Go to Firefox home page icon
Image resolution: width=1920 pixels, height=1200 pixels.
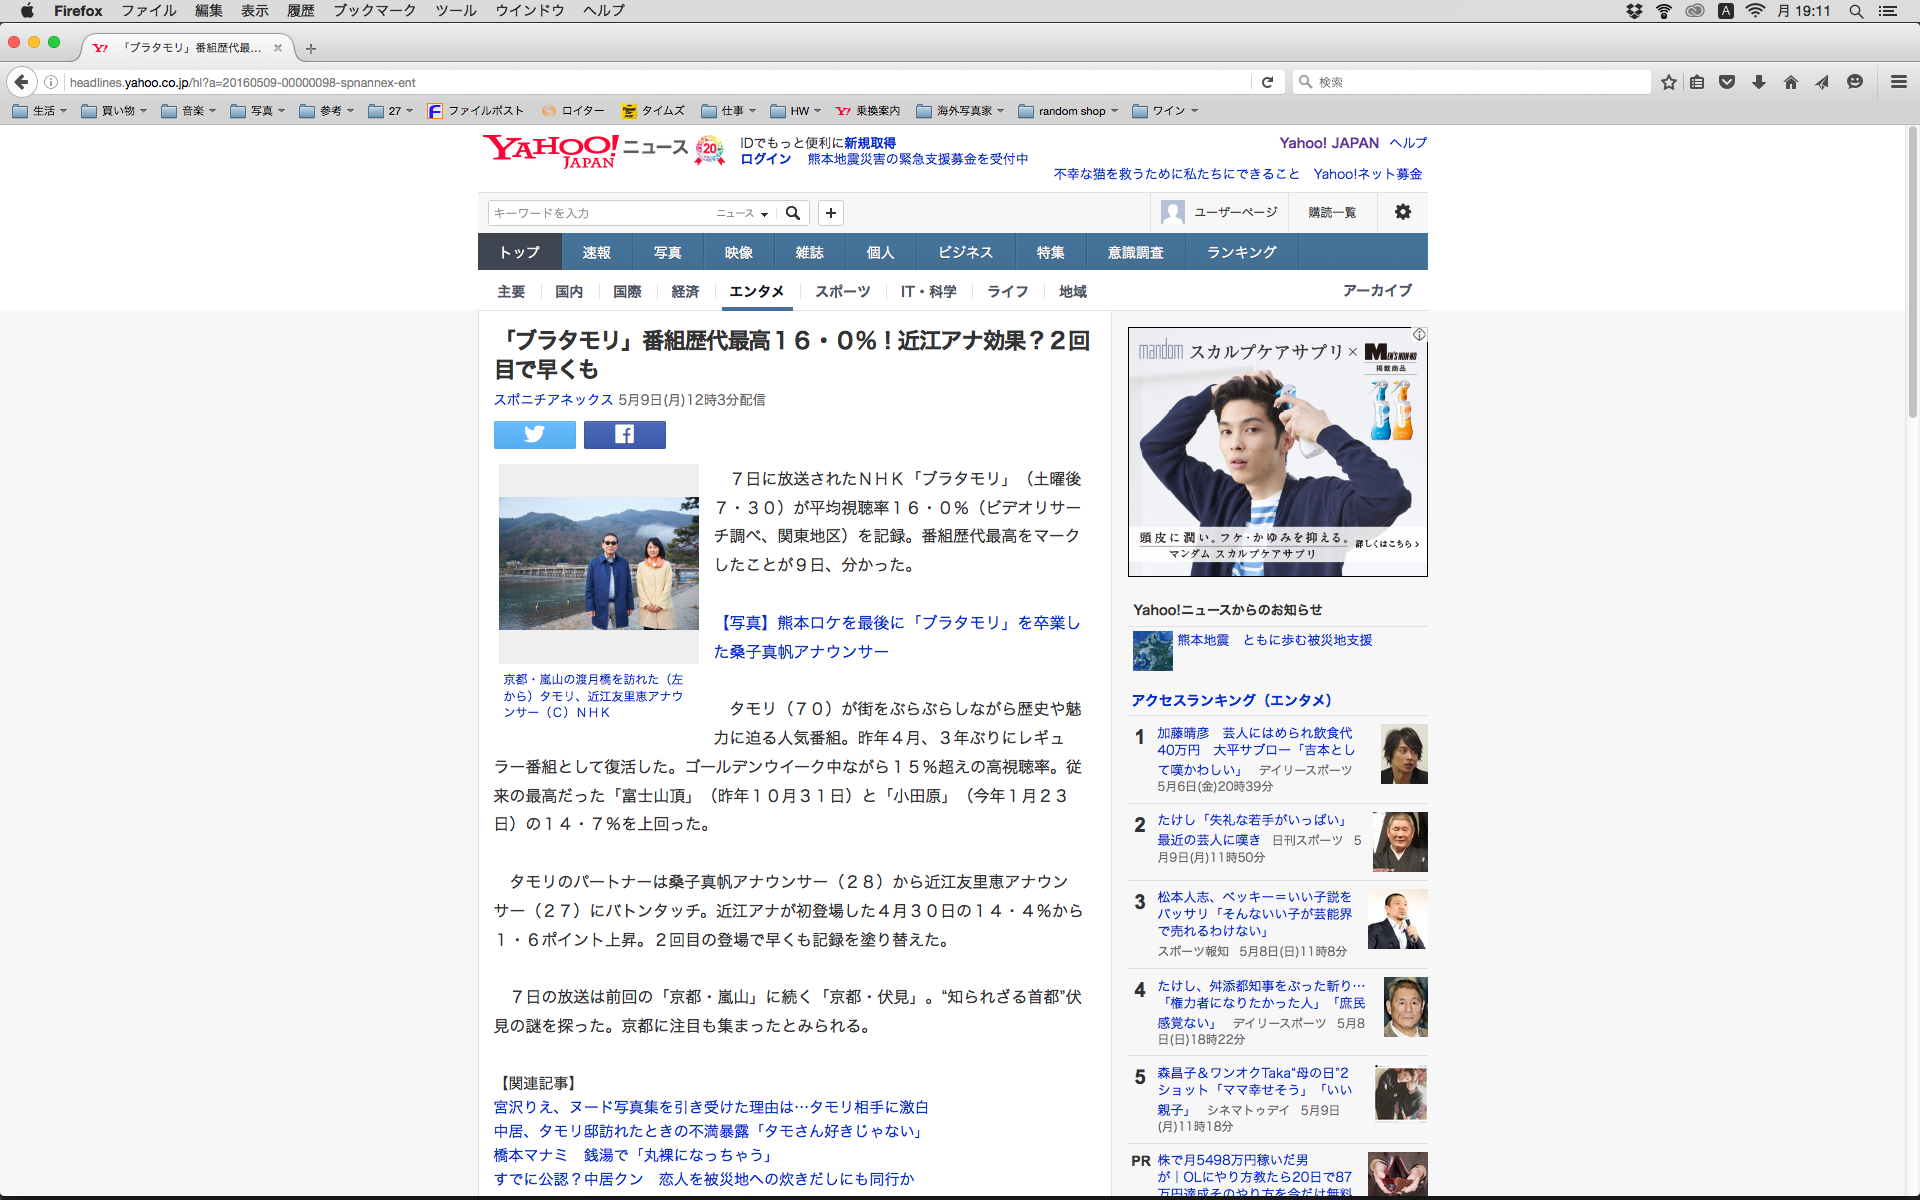pos(1790,82)
